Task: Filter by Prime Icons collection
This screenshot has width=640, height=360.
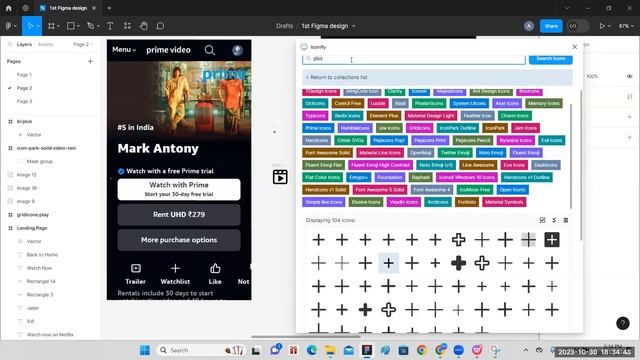Action: point(318,128)
